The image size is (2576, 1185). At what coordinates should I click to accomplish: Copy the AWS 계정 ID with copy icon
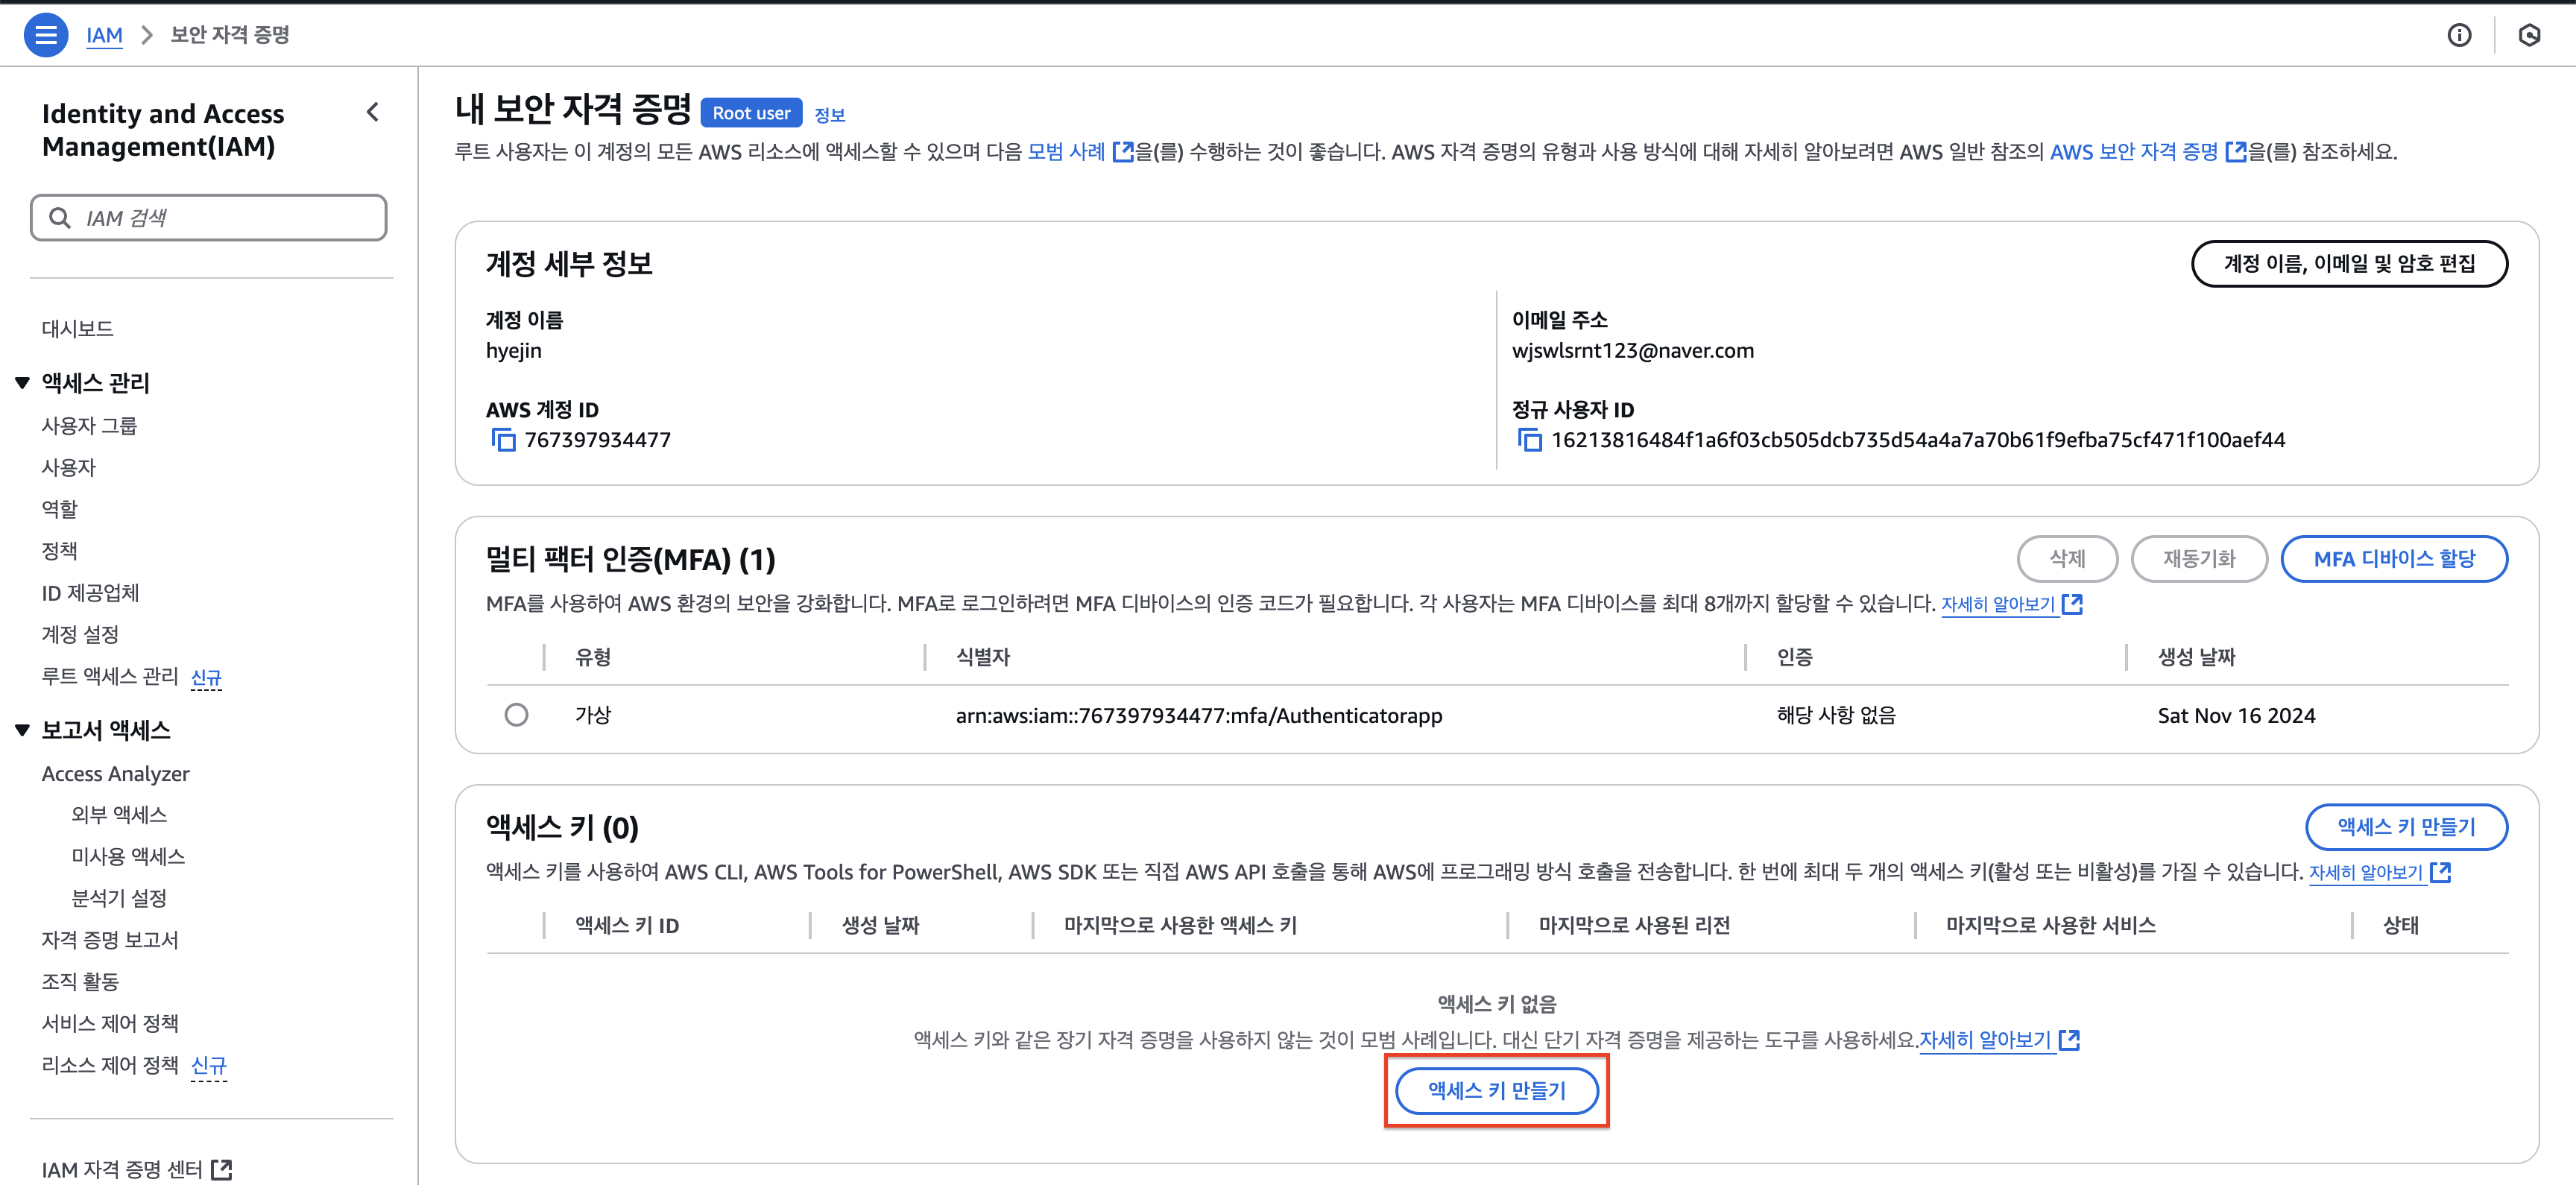coord(503,440)
